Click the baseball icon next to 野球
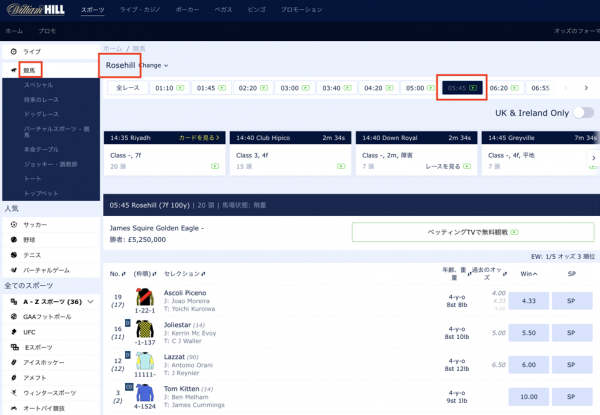This screenshot has height=415, width=600. click(14, 240)
